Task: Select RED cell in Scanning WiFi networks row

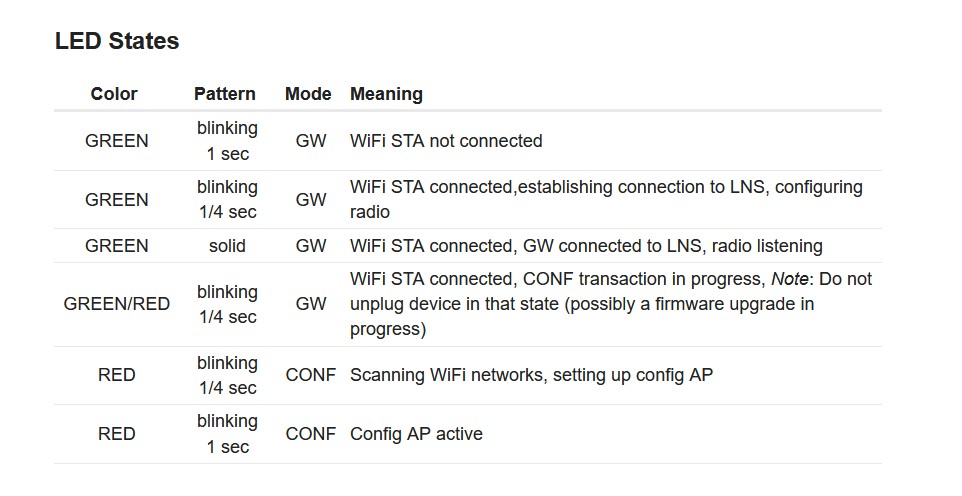Action: point(117,376)
